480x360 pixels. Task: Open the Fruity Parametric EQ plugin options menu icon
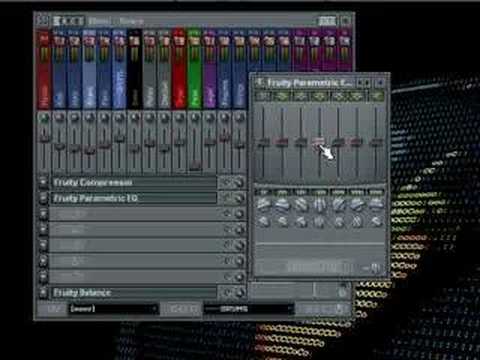pos(259,82)
